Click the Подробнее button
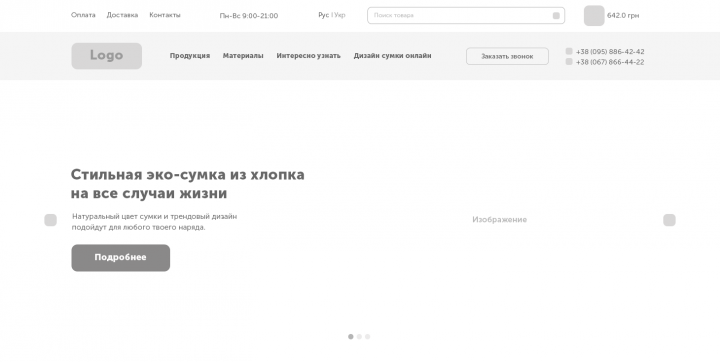The height and width of the screenshot is (362, 720). point(121,258)
